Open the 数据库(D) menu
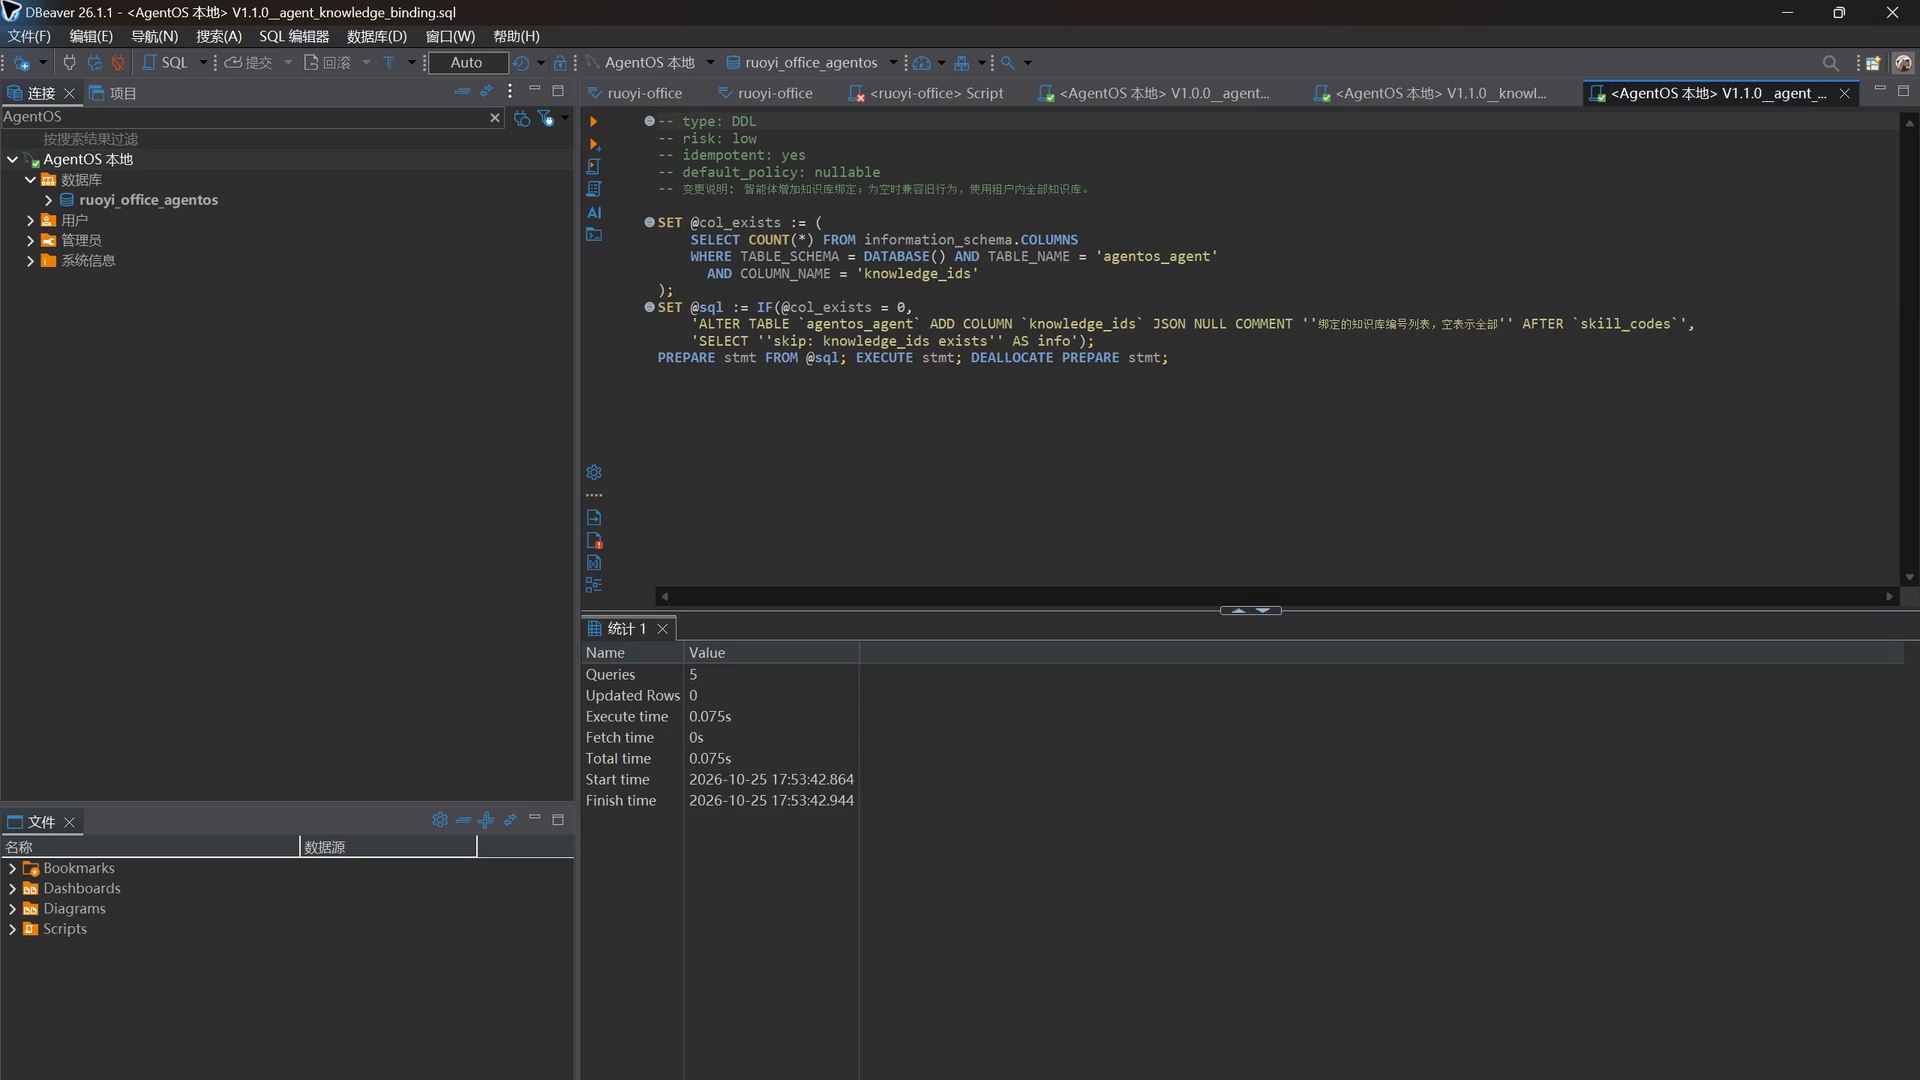The width and height of the screenshot is (1920, 1080). click(377, 36)
